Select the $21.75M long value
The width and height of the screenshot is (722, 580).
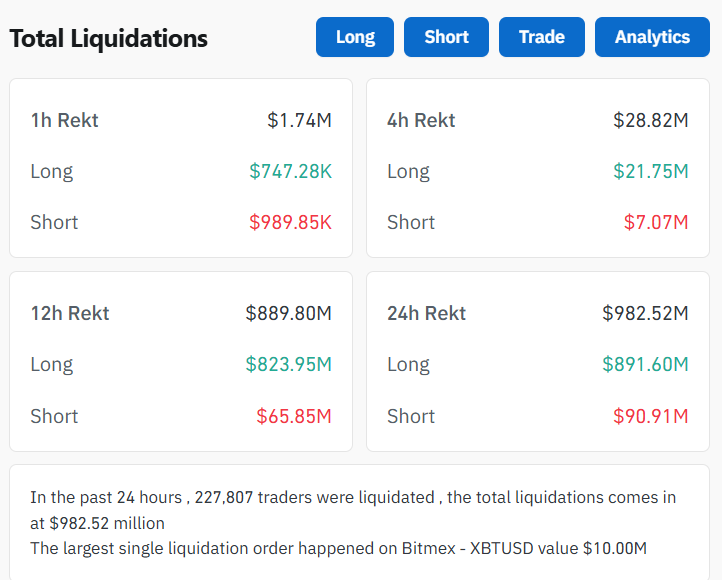pos(651,171)
